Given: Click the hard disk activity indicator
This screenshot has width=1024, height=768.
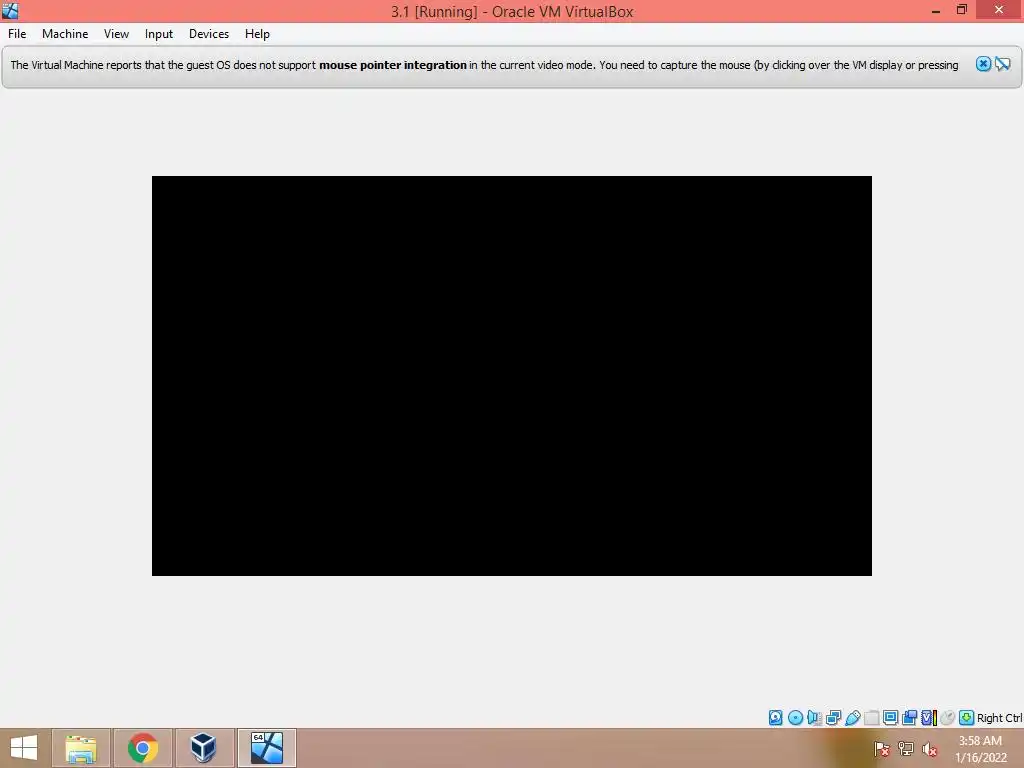Looking at the screenshot, I should tap(775, 718).
